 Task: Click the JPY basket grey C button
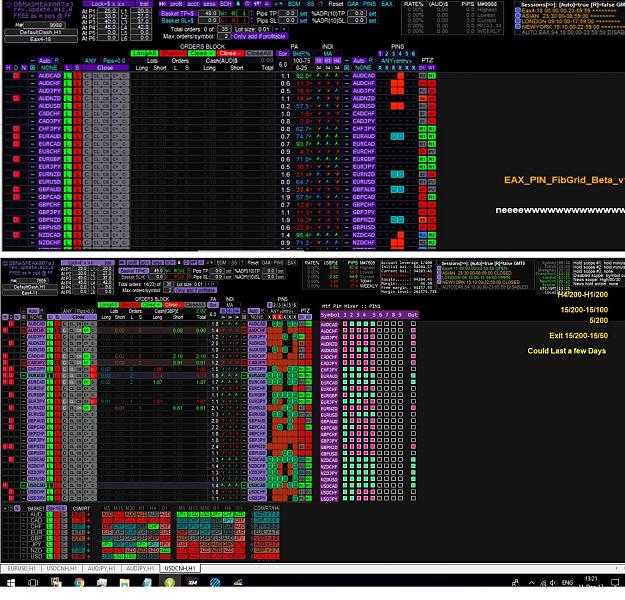pos(65,544)
